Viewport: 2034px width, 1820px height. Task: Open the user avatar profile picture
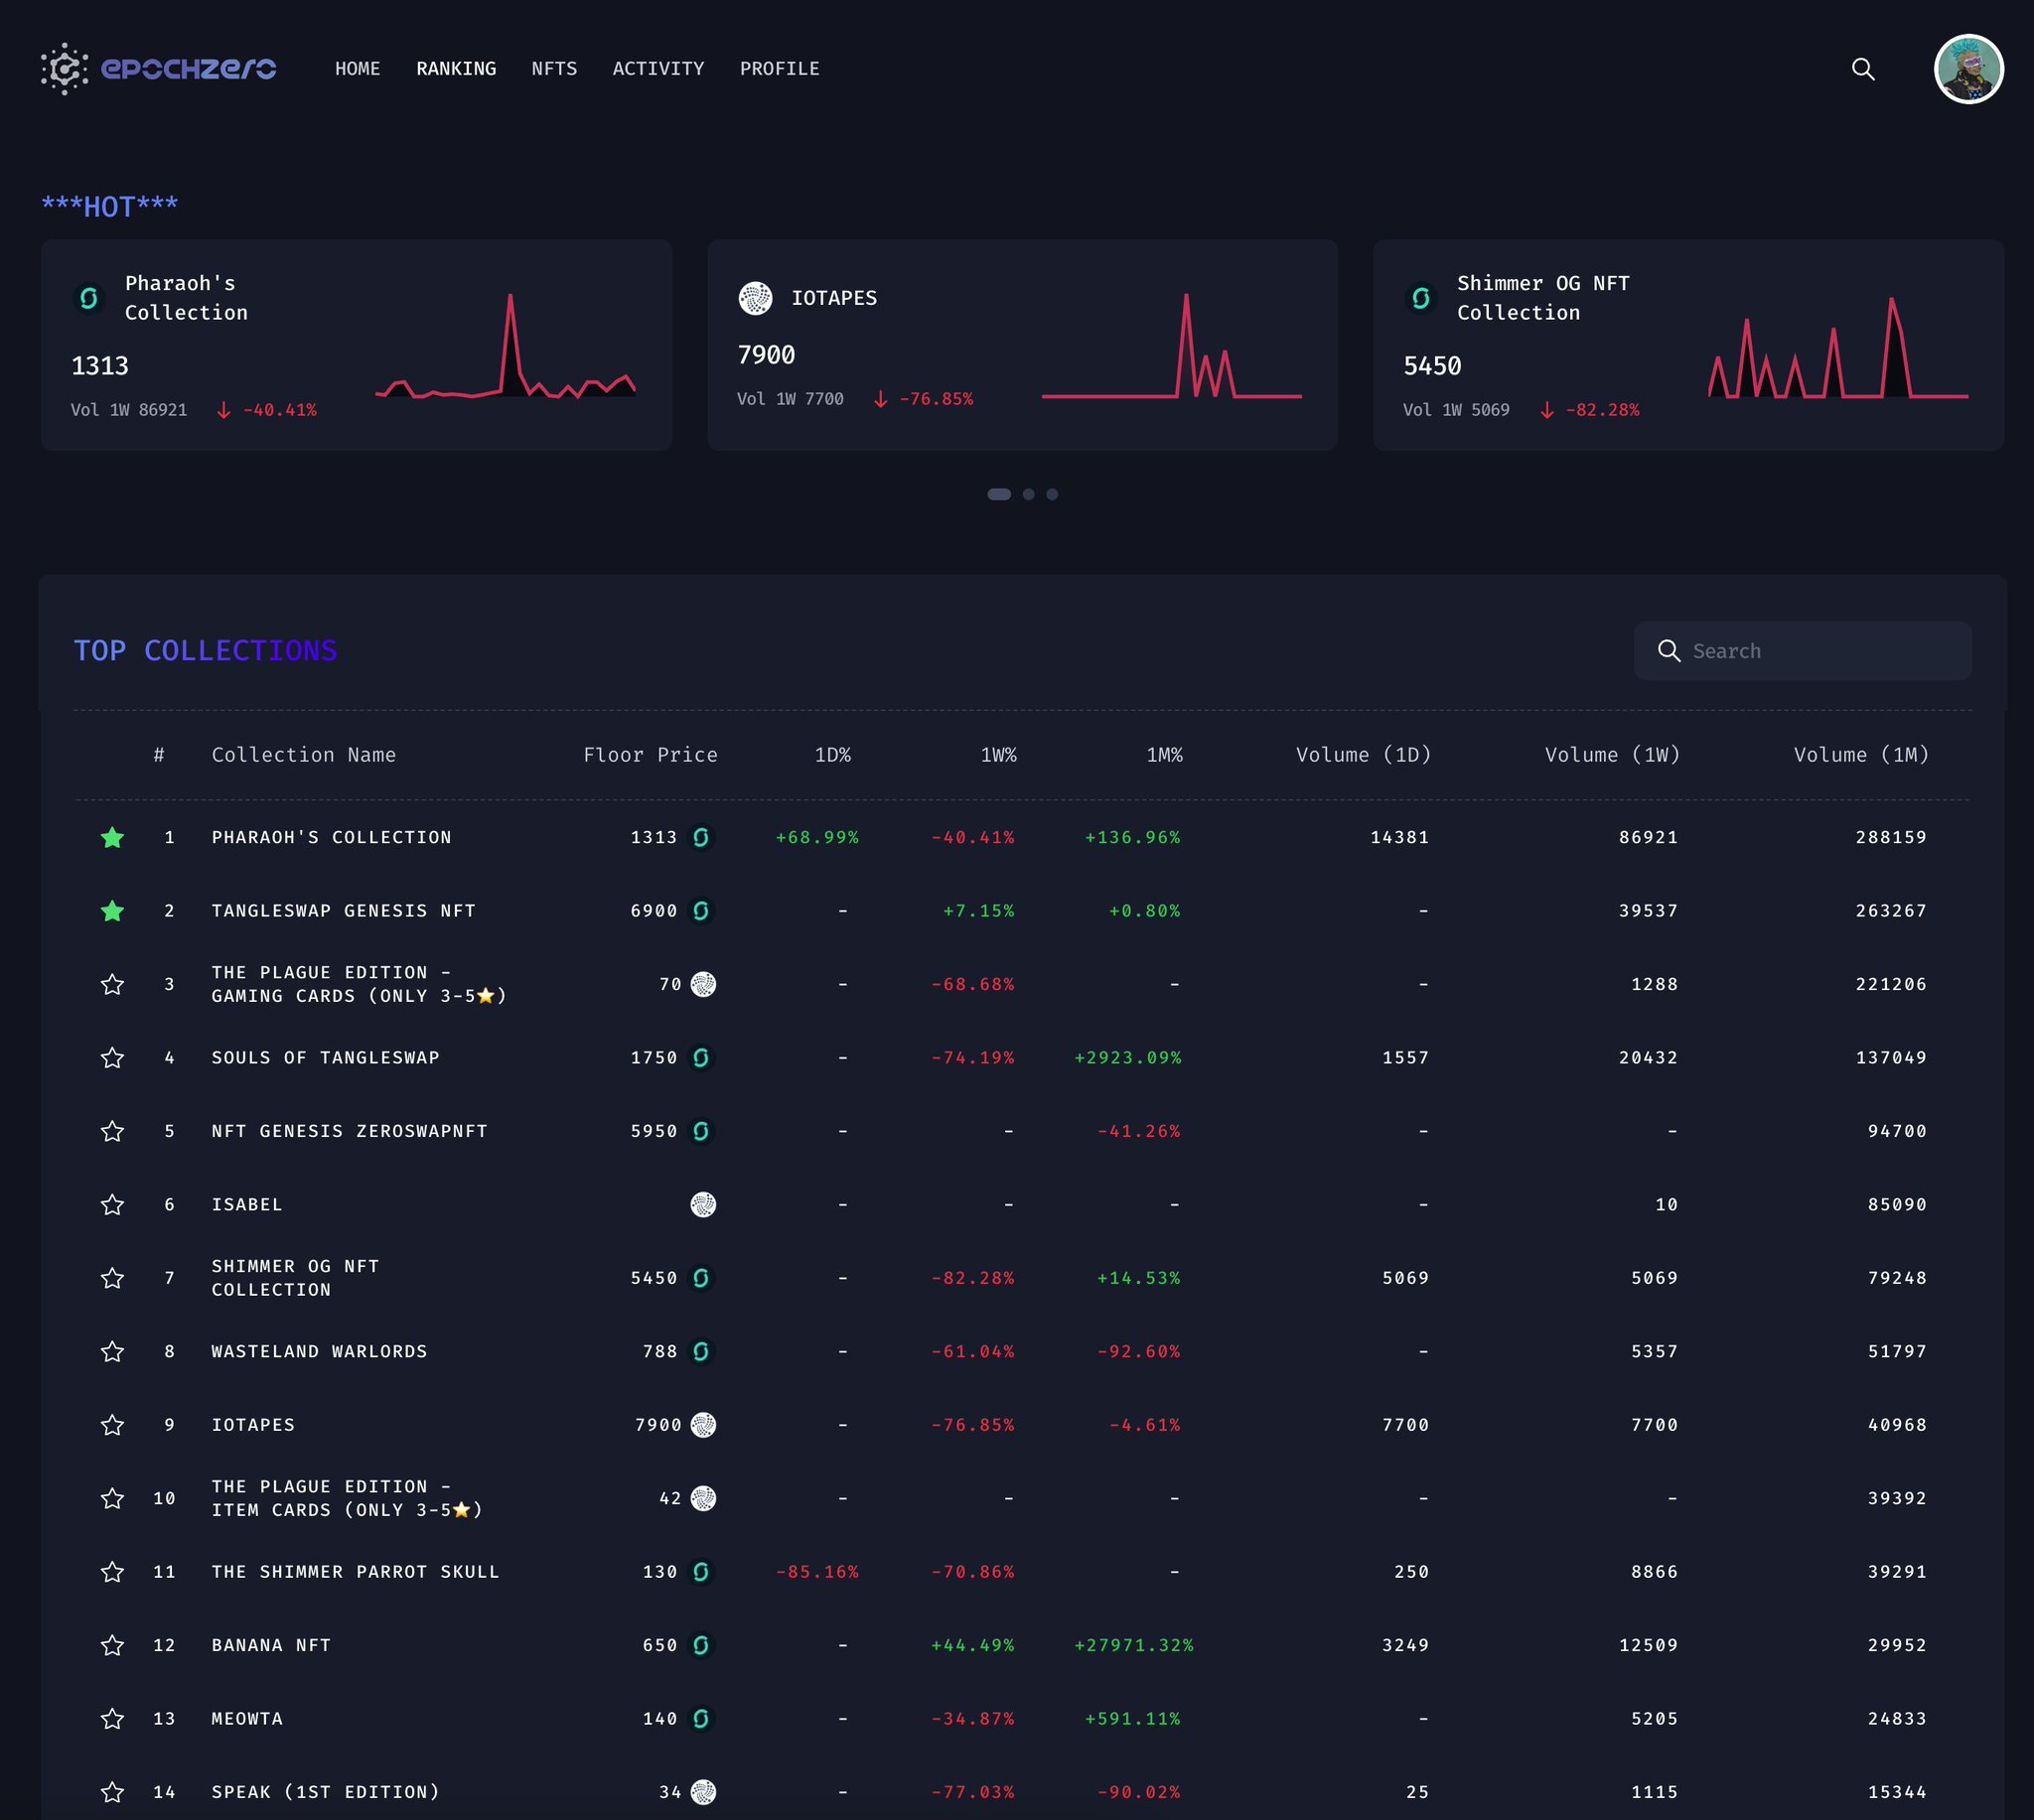click(1967, 69)
